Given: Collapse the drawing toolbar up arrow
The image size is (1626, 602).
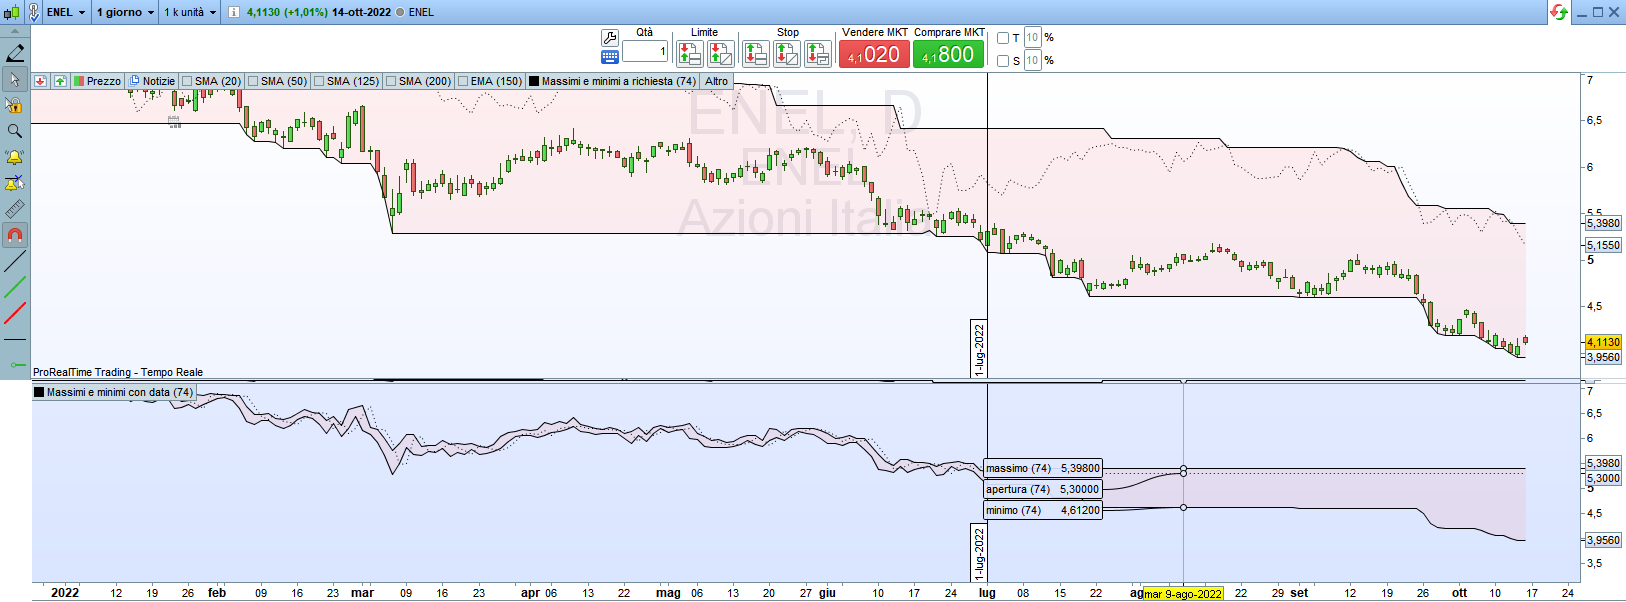Looking at the screenshot, I should (x=15, y=32).
